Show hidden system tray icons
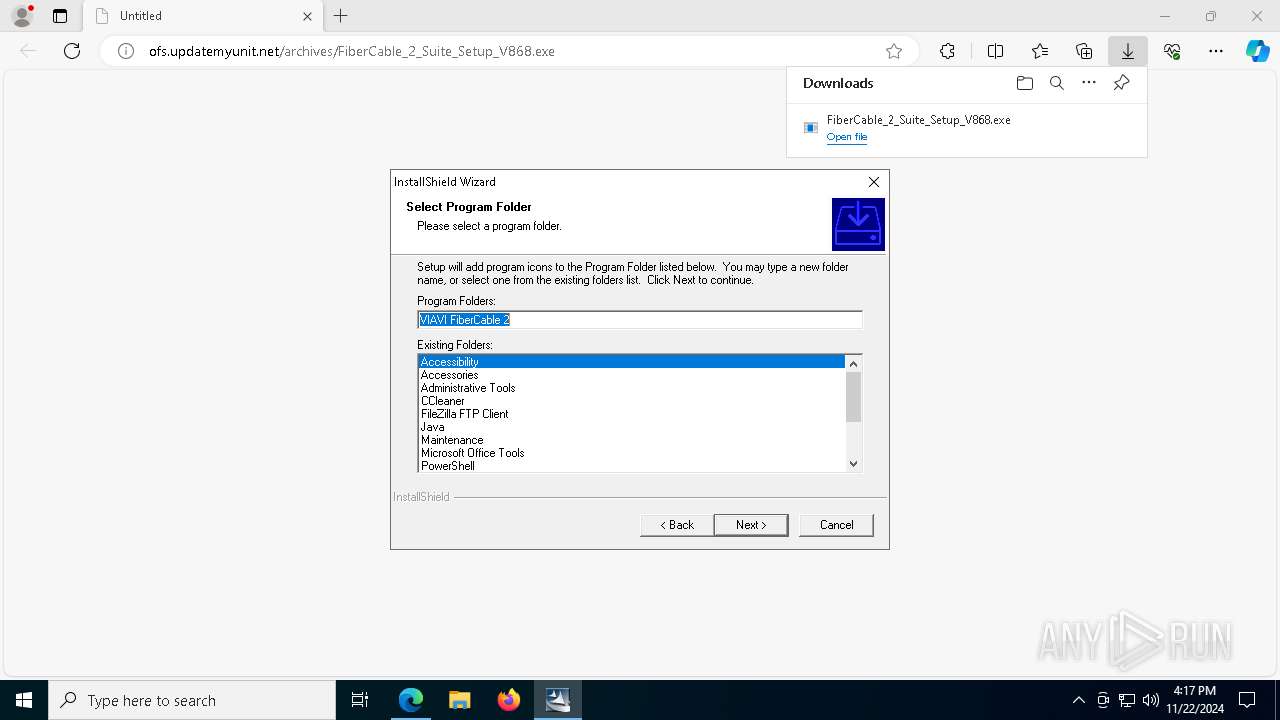This screenshot has height=720, width=1280. (1078, 700)
